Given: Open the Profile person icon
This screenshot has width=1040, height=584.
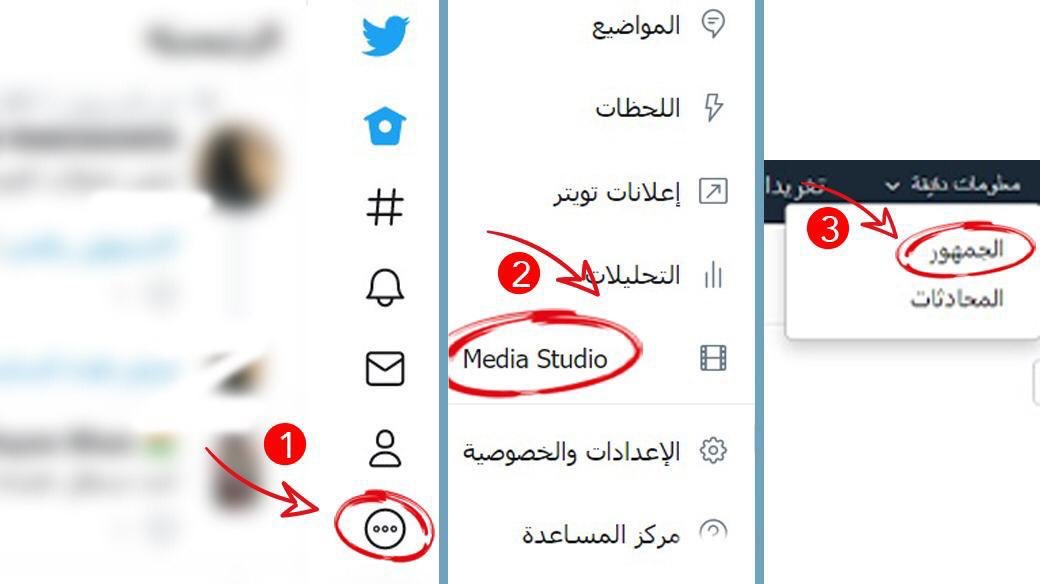Looking at the screenshot, I should 385,449.
